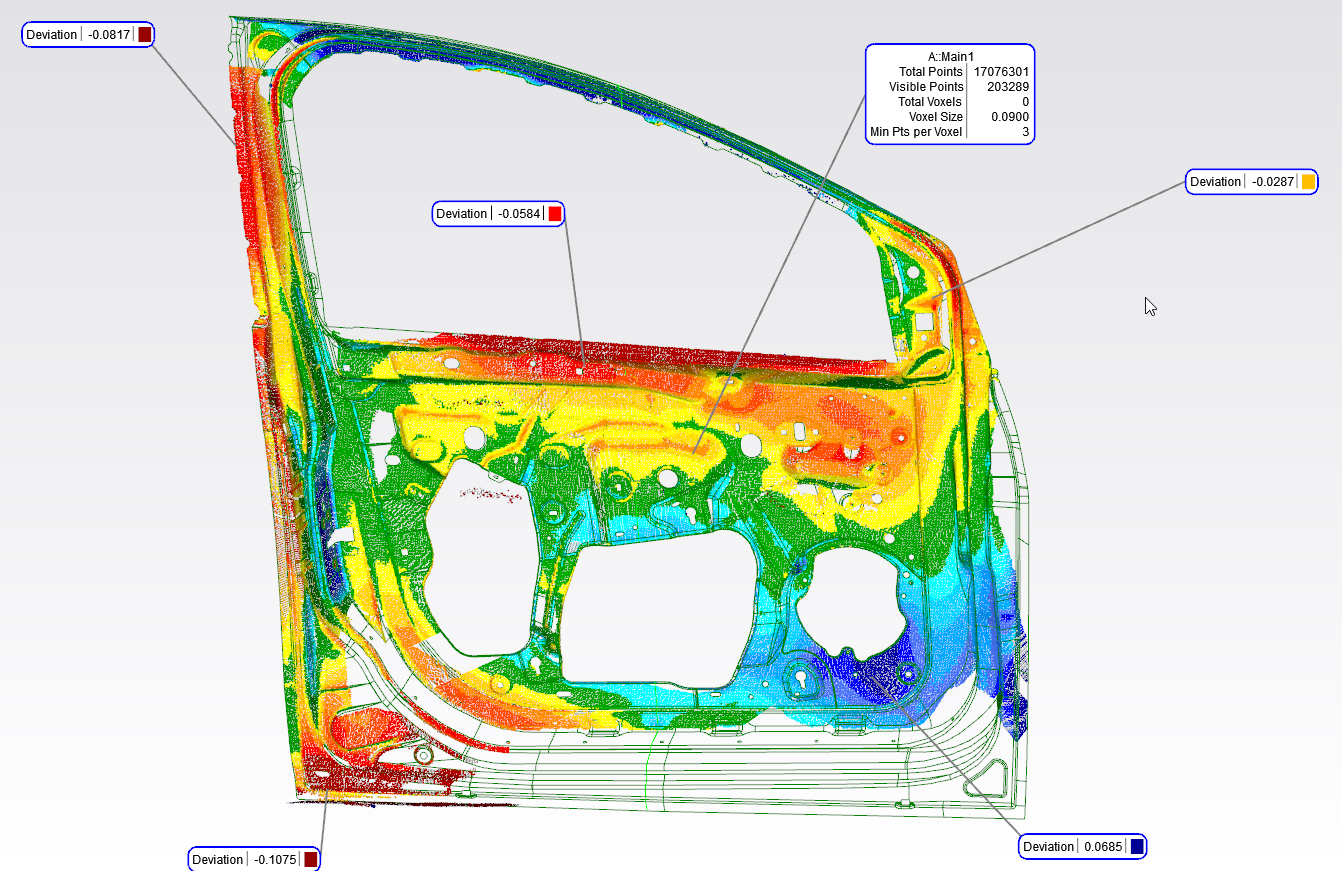This screenshot has width=1342, height=871.
Task: Click the dark red swatch in the -0.0817 callout
Action: [x=146, y=33]
